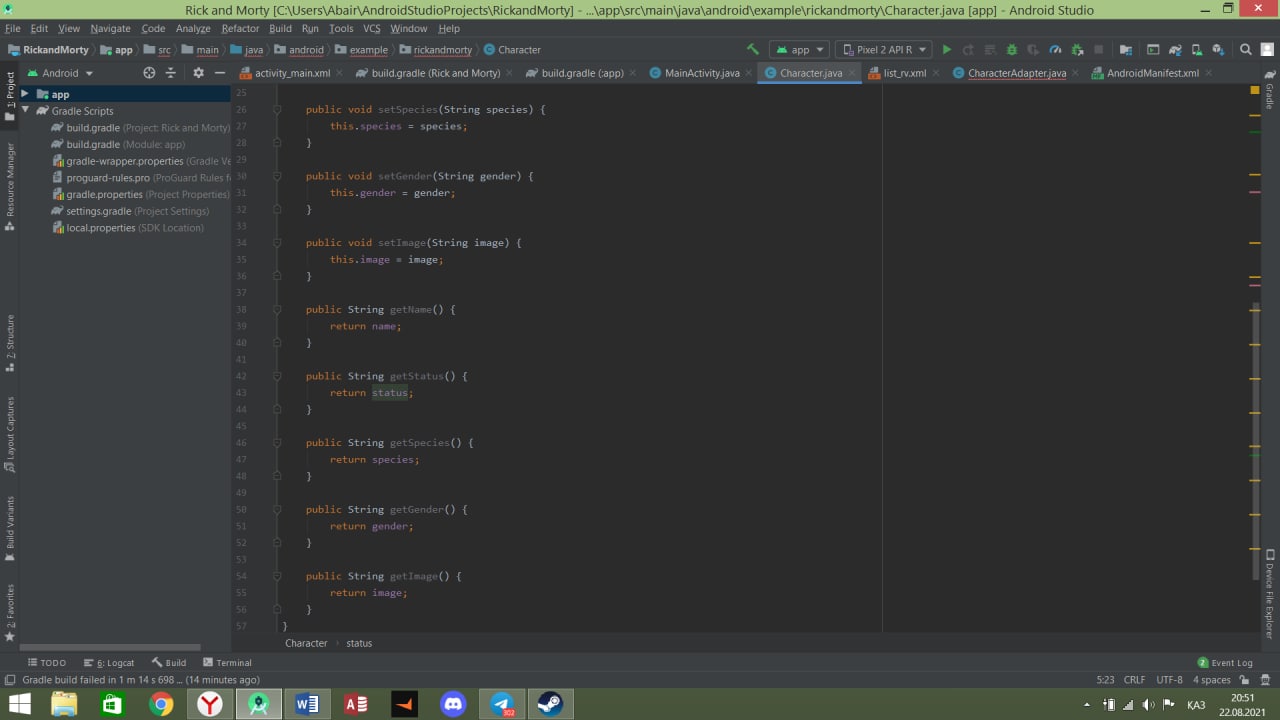Collapse the Gradle Scripts tree node
This screenshot has width=1280, height=720.
[25, 111]
